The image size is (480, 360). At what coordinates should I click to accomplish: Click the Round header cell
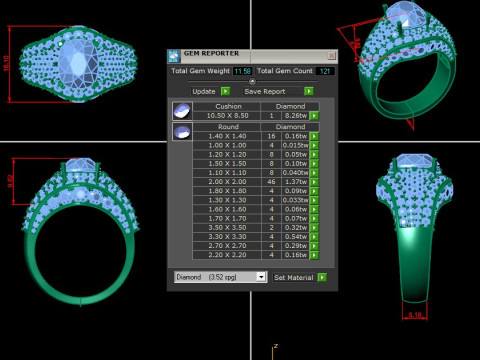[228, 127]
